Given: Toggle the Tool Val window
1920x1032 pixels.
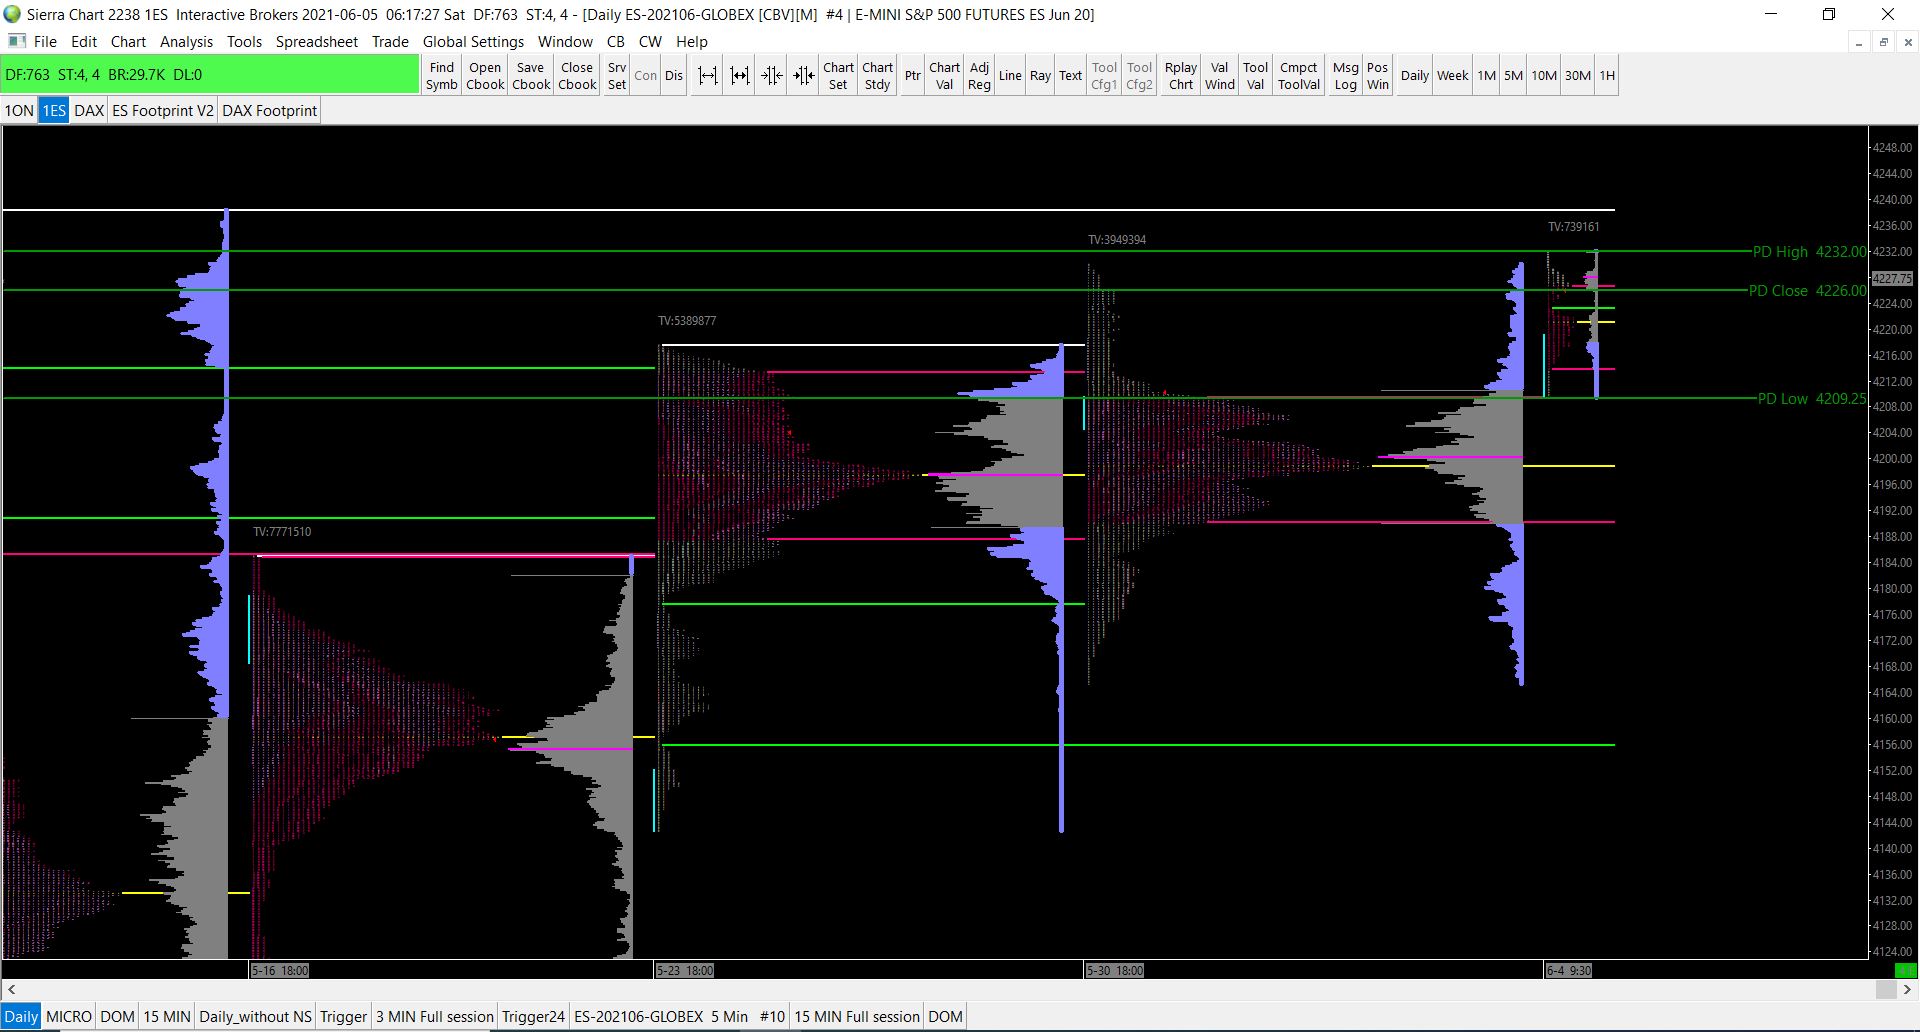Looking at the screenshot, I should click(x=1255, y=76).
